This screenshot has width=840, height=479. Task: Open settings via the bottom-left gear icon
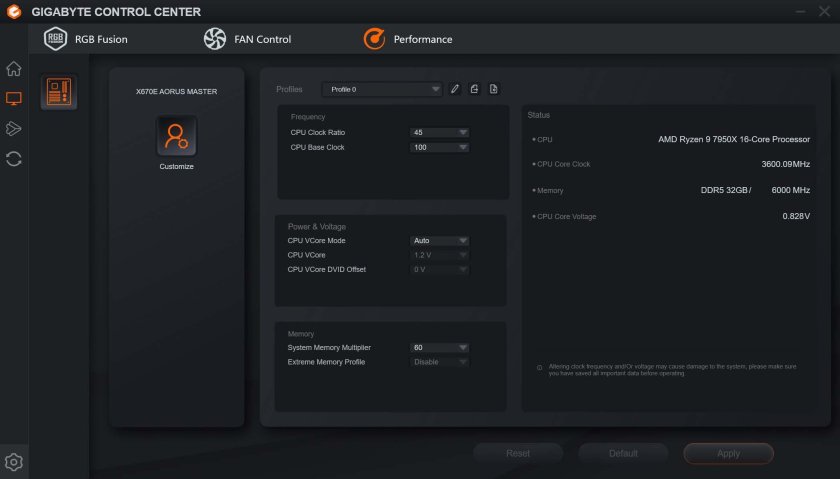click(14, 461)
